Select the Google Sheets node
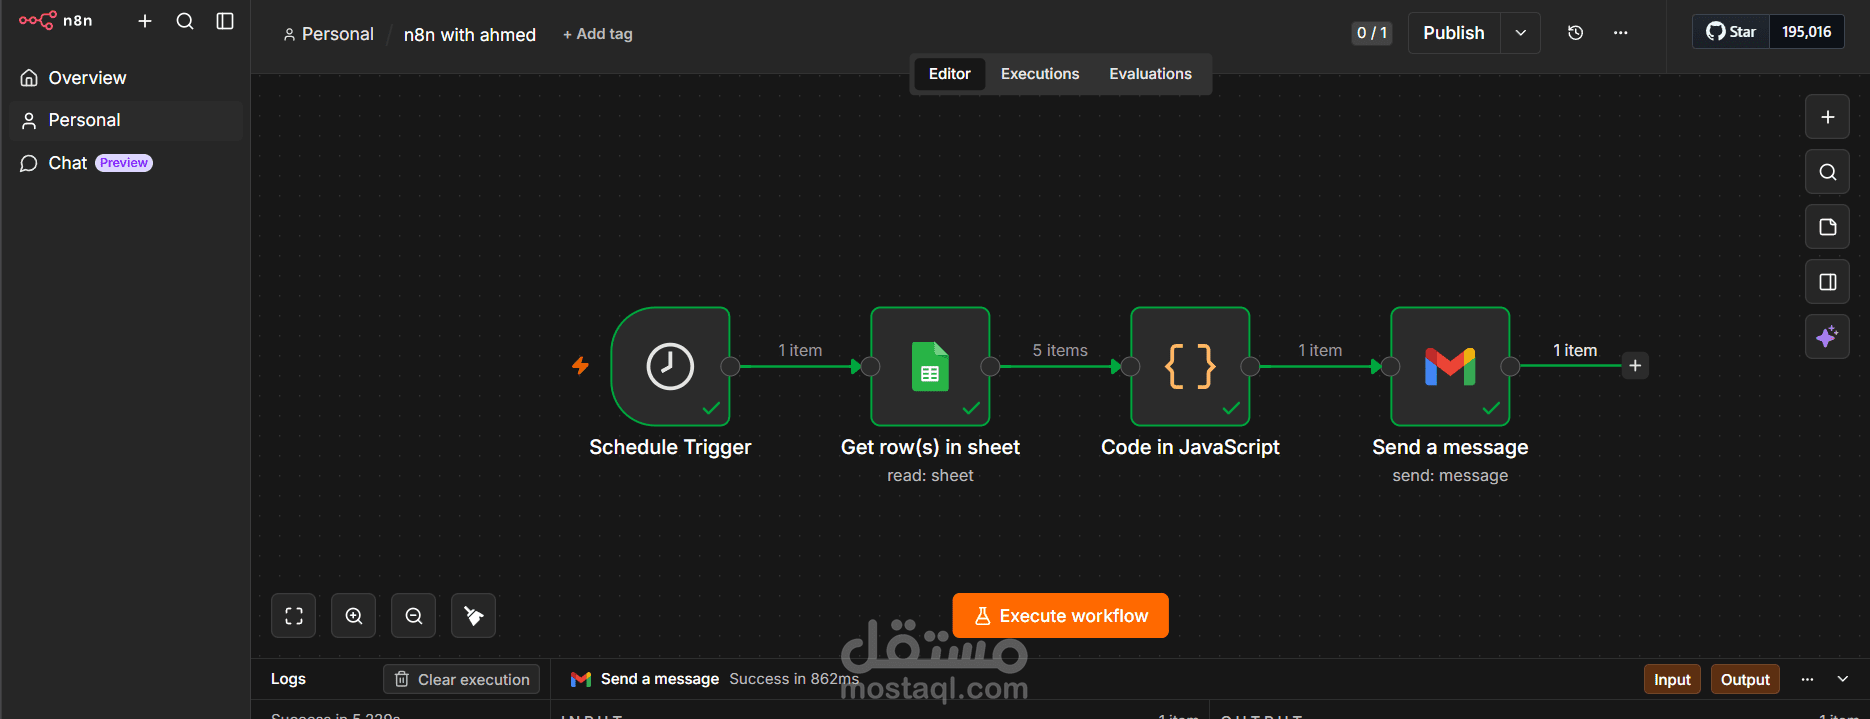The height and width of the screenshot is (719, 1870). (930, 366)
